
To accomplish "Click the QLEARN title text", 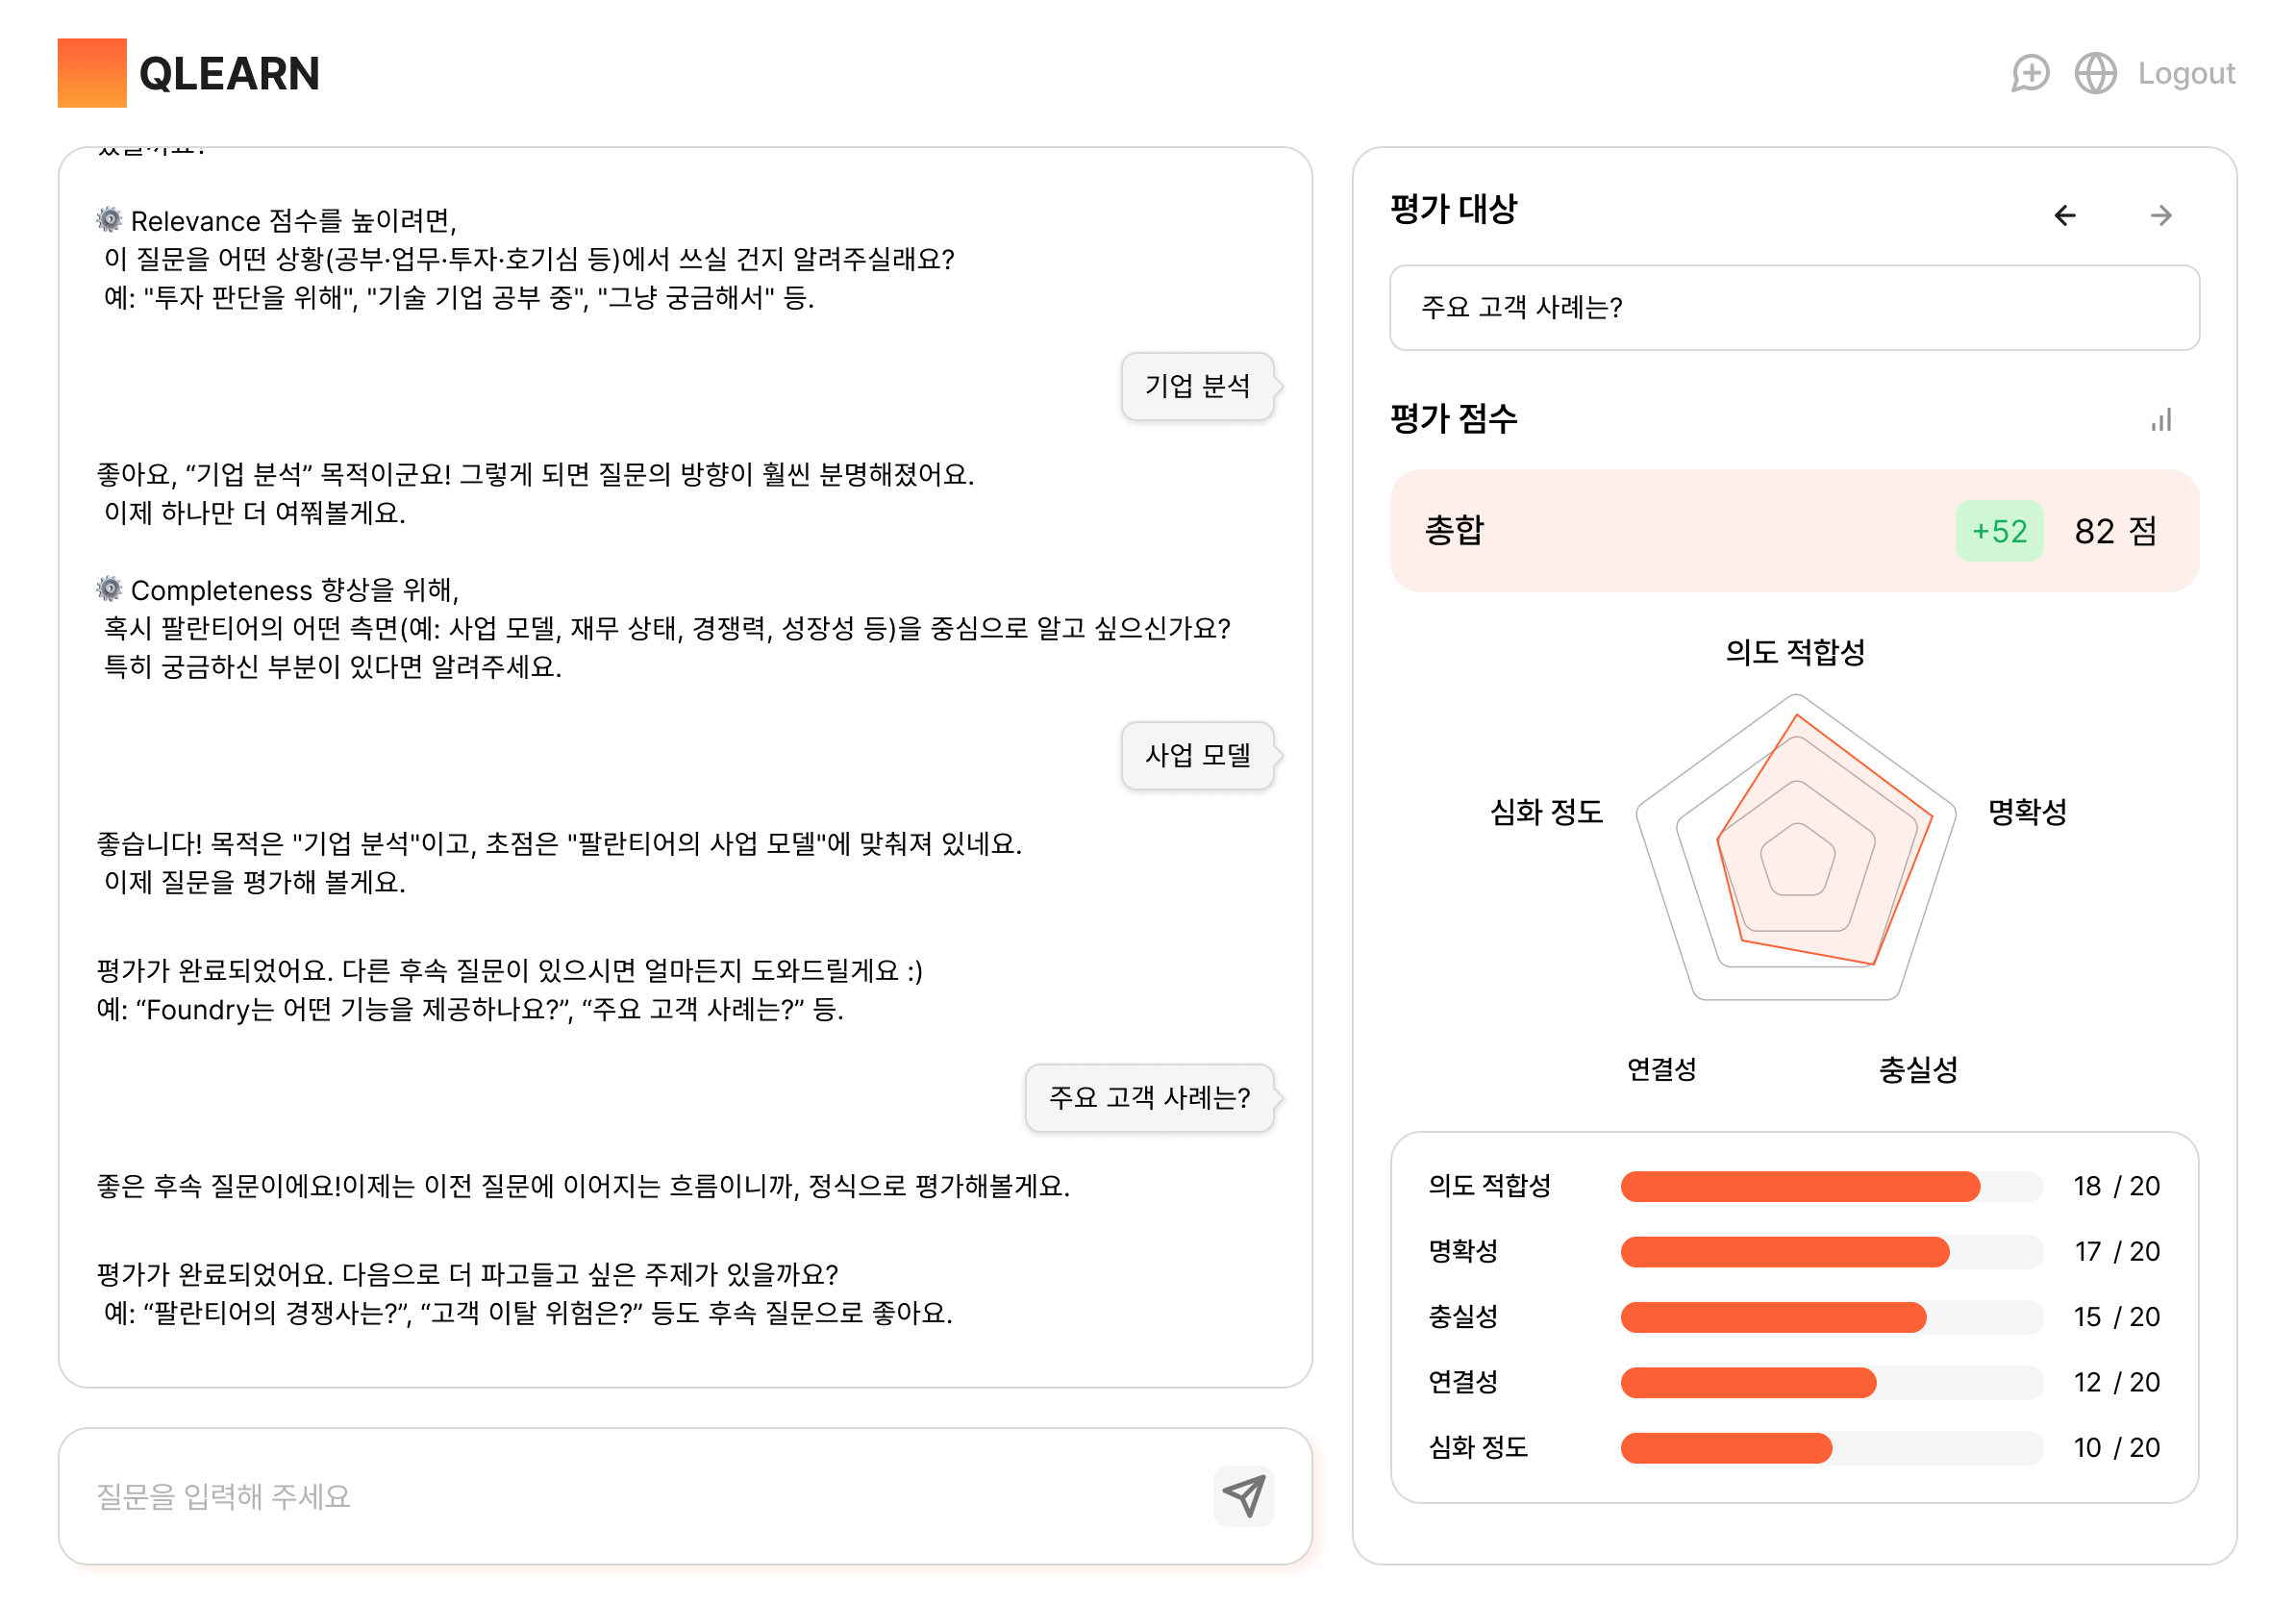I will coord(229,74).
